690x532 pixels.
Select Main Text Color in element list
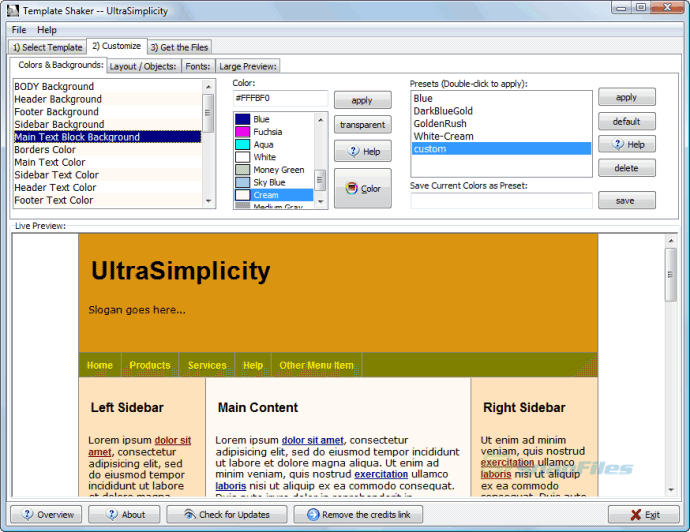click(107, 162)
